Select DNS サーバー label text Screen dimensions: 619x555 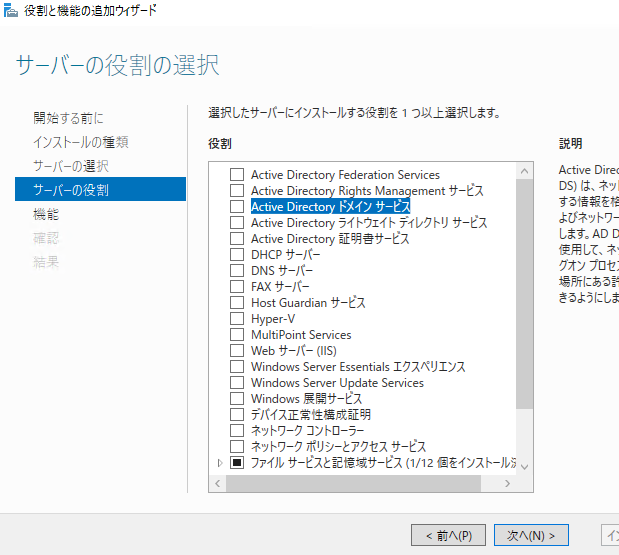point(282,270)
